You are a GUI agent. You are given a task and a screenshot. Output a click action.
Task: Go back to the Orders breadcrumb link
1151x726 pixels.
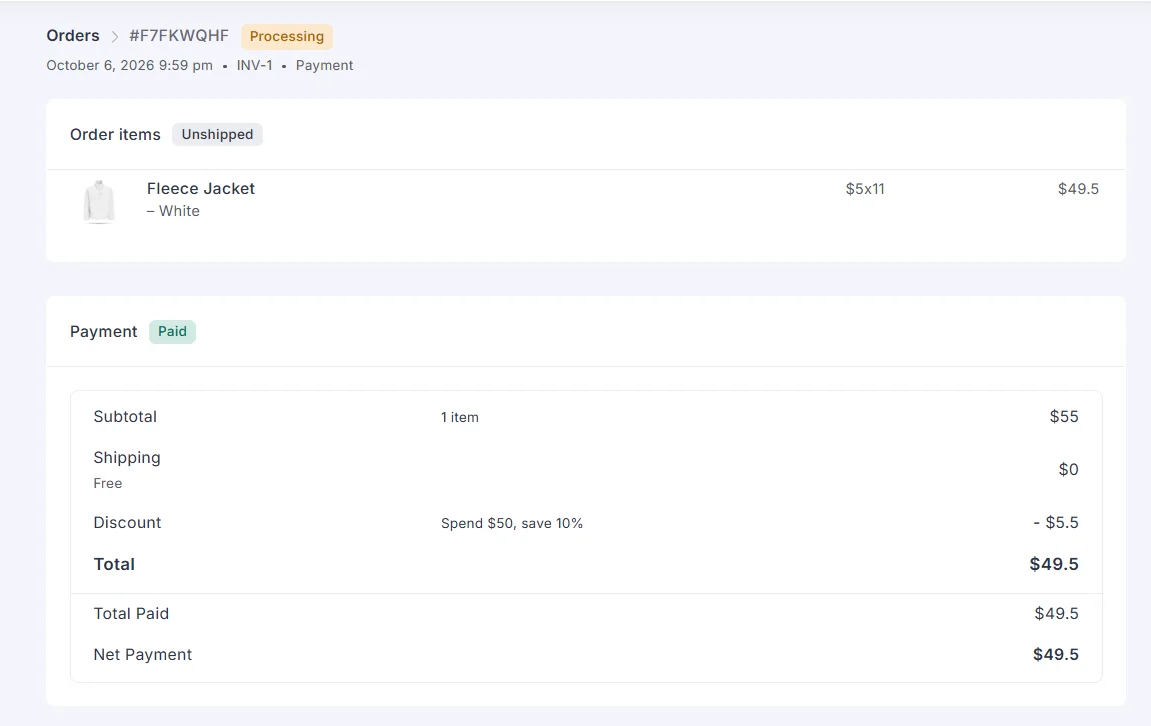(x=73, y=36)
